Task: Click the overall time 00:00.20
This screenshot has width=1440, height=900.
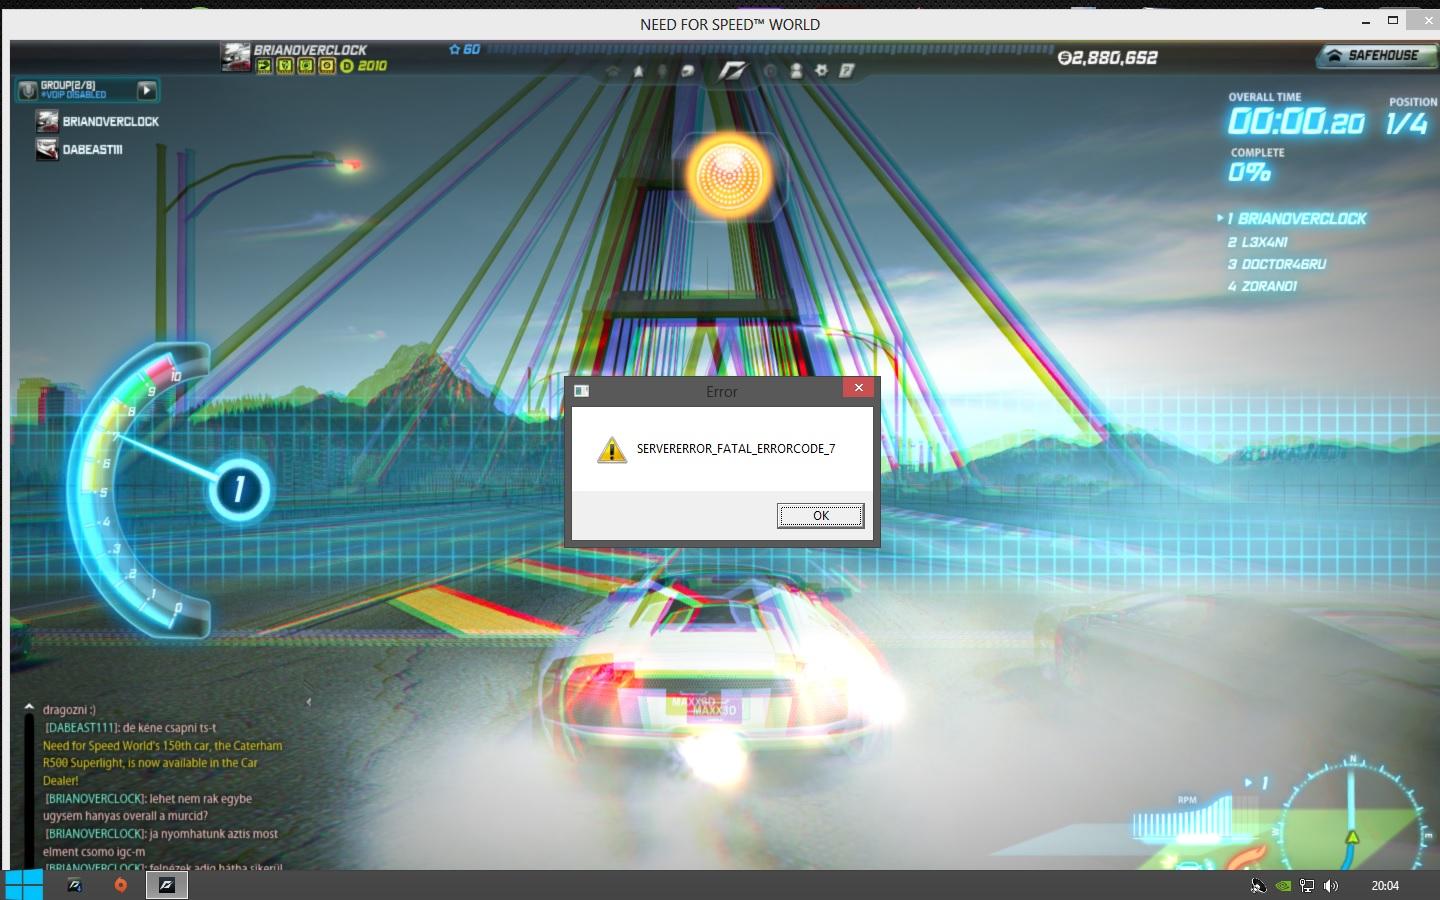Action: coord(1296,123)
